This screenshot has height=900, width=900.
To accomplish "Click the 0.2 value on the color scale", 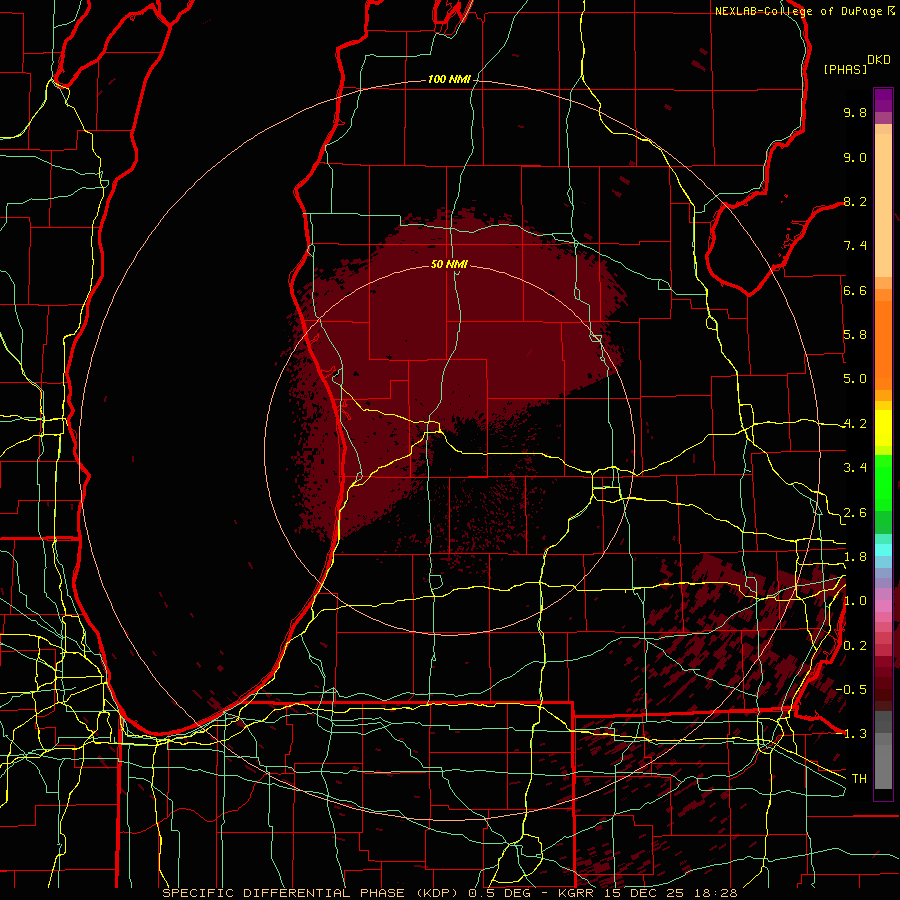I will tap(855, 646).
